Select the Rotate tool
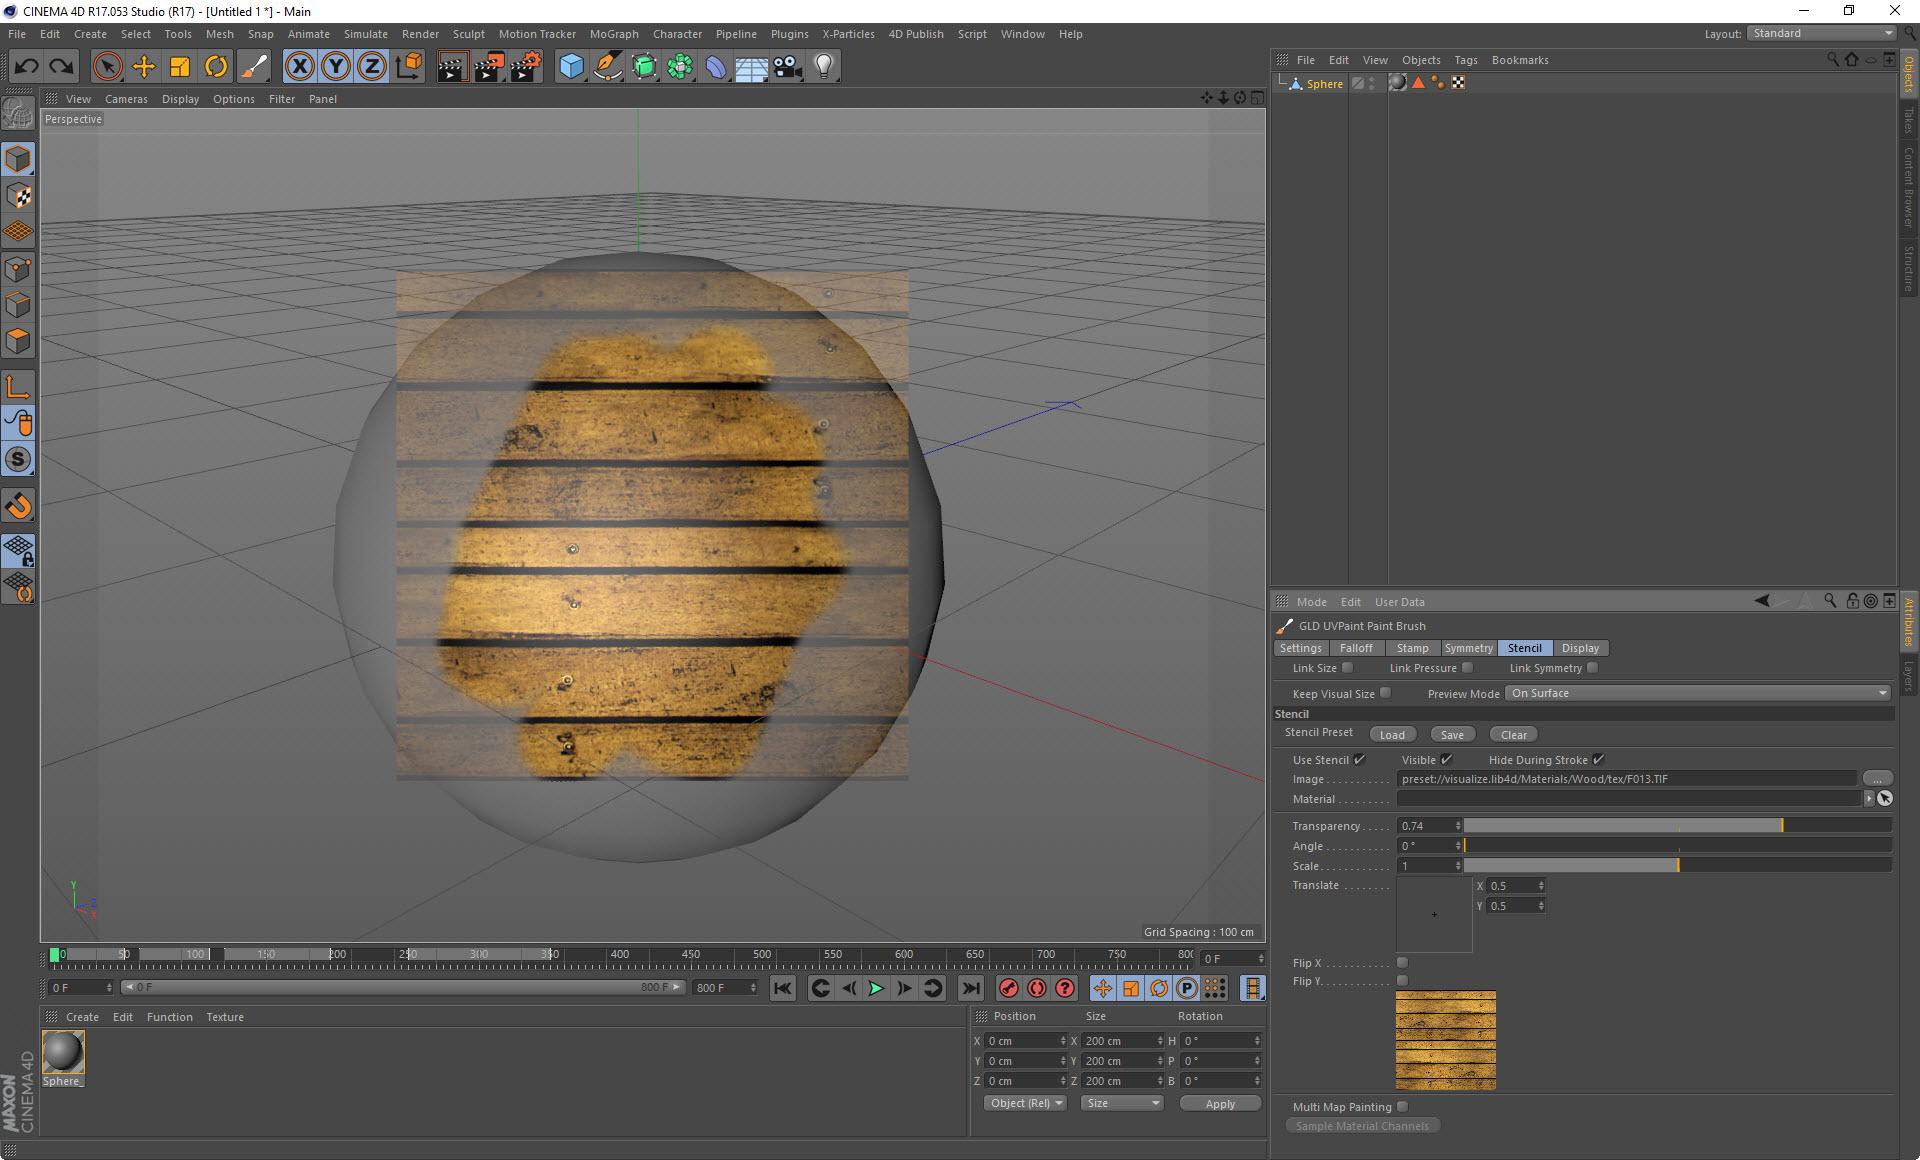This screenshot has height=1160, width=1920. coord(216,66)
